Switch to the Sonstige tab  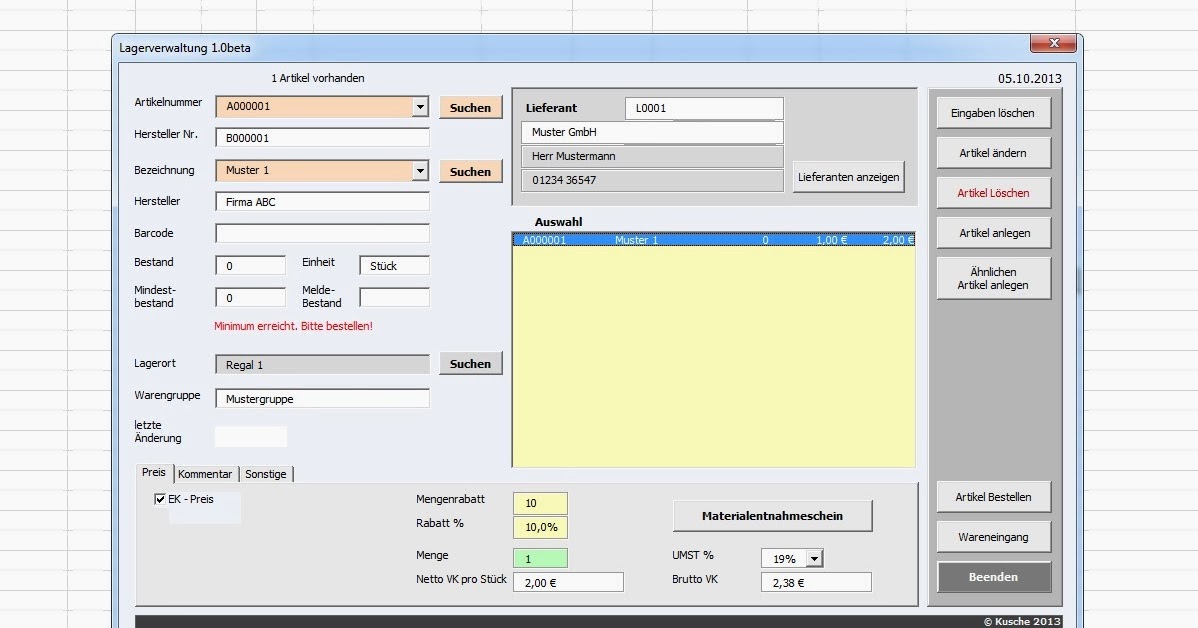click(x=265, y=474)
